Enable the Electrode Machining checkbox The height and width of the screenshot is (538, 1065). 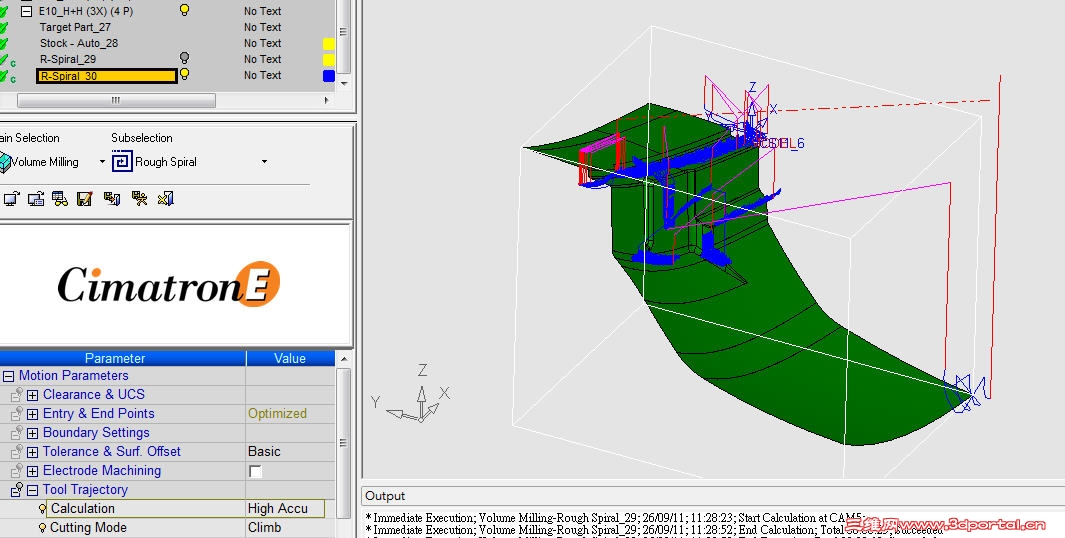pos(255,471)
